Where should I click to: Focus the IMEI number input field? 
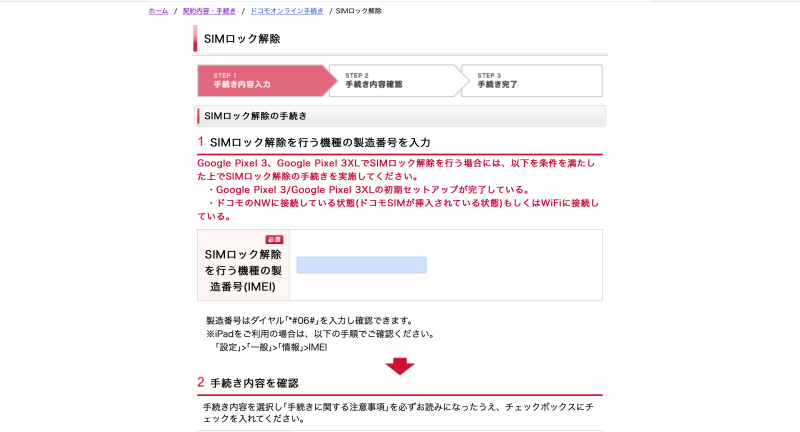[361, 265]
